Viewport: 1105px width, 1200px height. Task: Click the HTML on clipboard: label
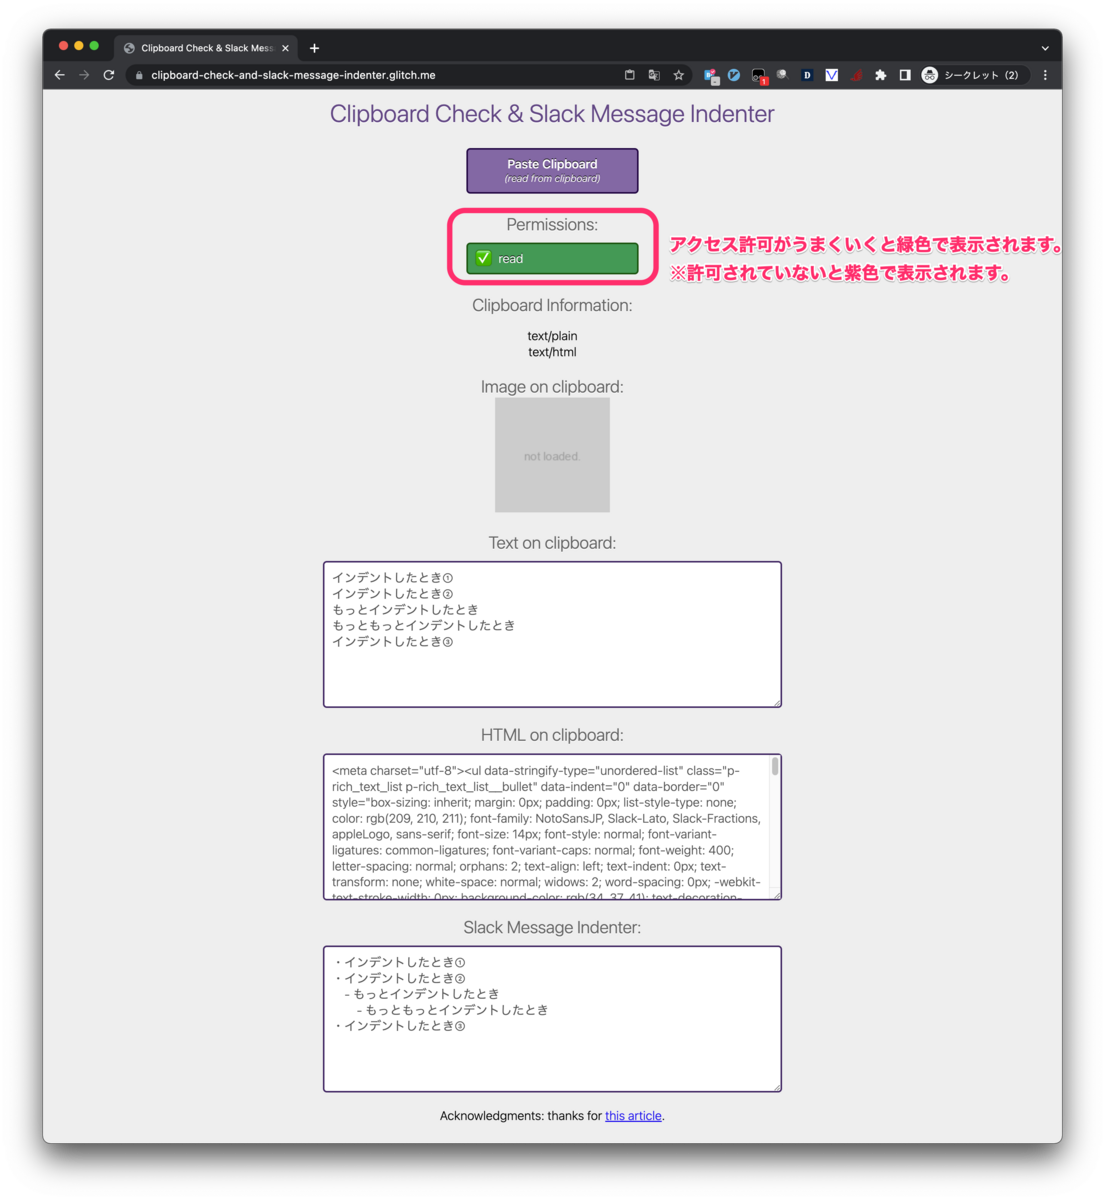point(552,735)
